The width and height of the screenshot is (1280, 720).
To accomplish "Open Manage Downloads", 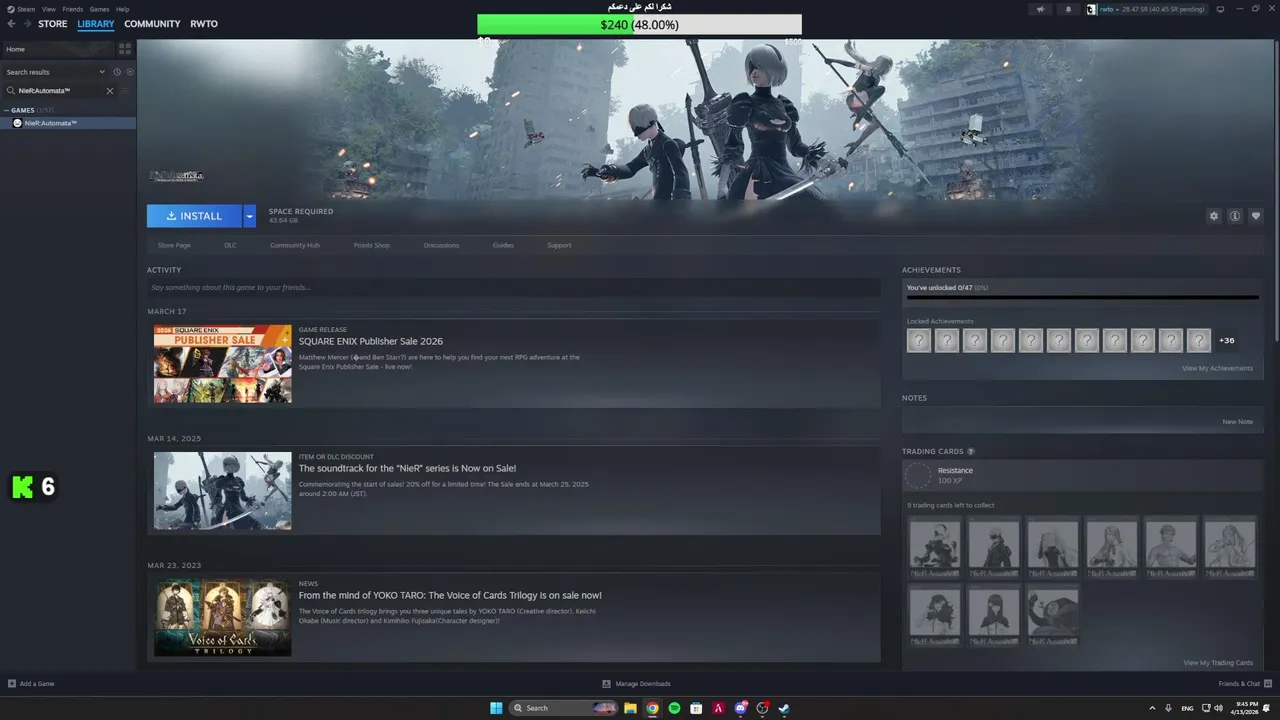I will point(636,684).
